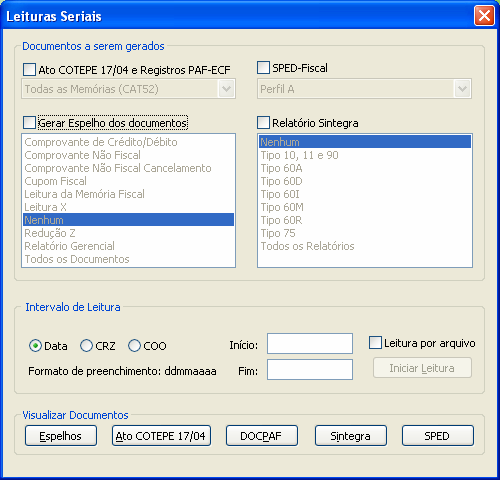This screenshot has height=480, width=500.
Task: Select Cupom Fiscal in documents list
Action: pos(128,181)
